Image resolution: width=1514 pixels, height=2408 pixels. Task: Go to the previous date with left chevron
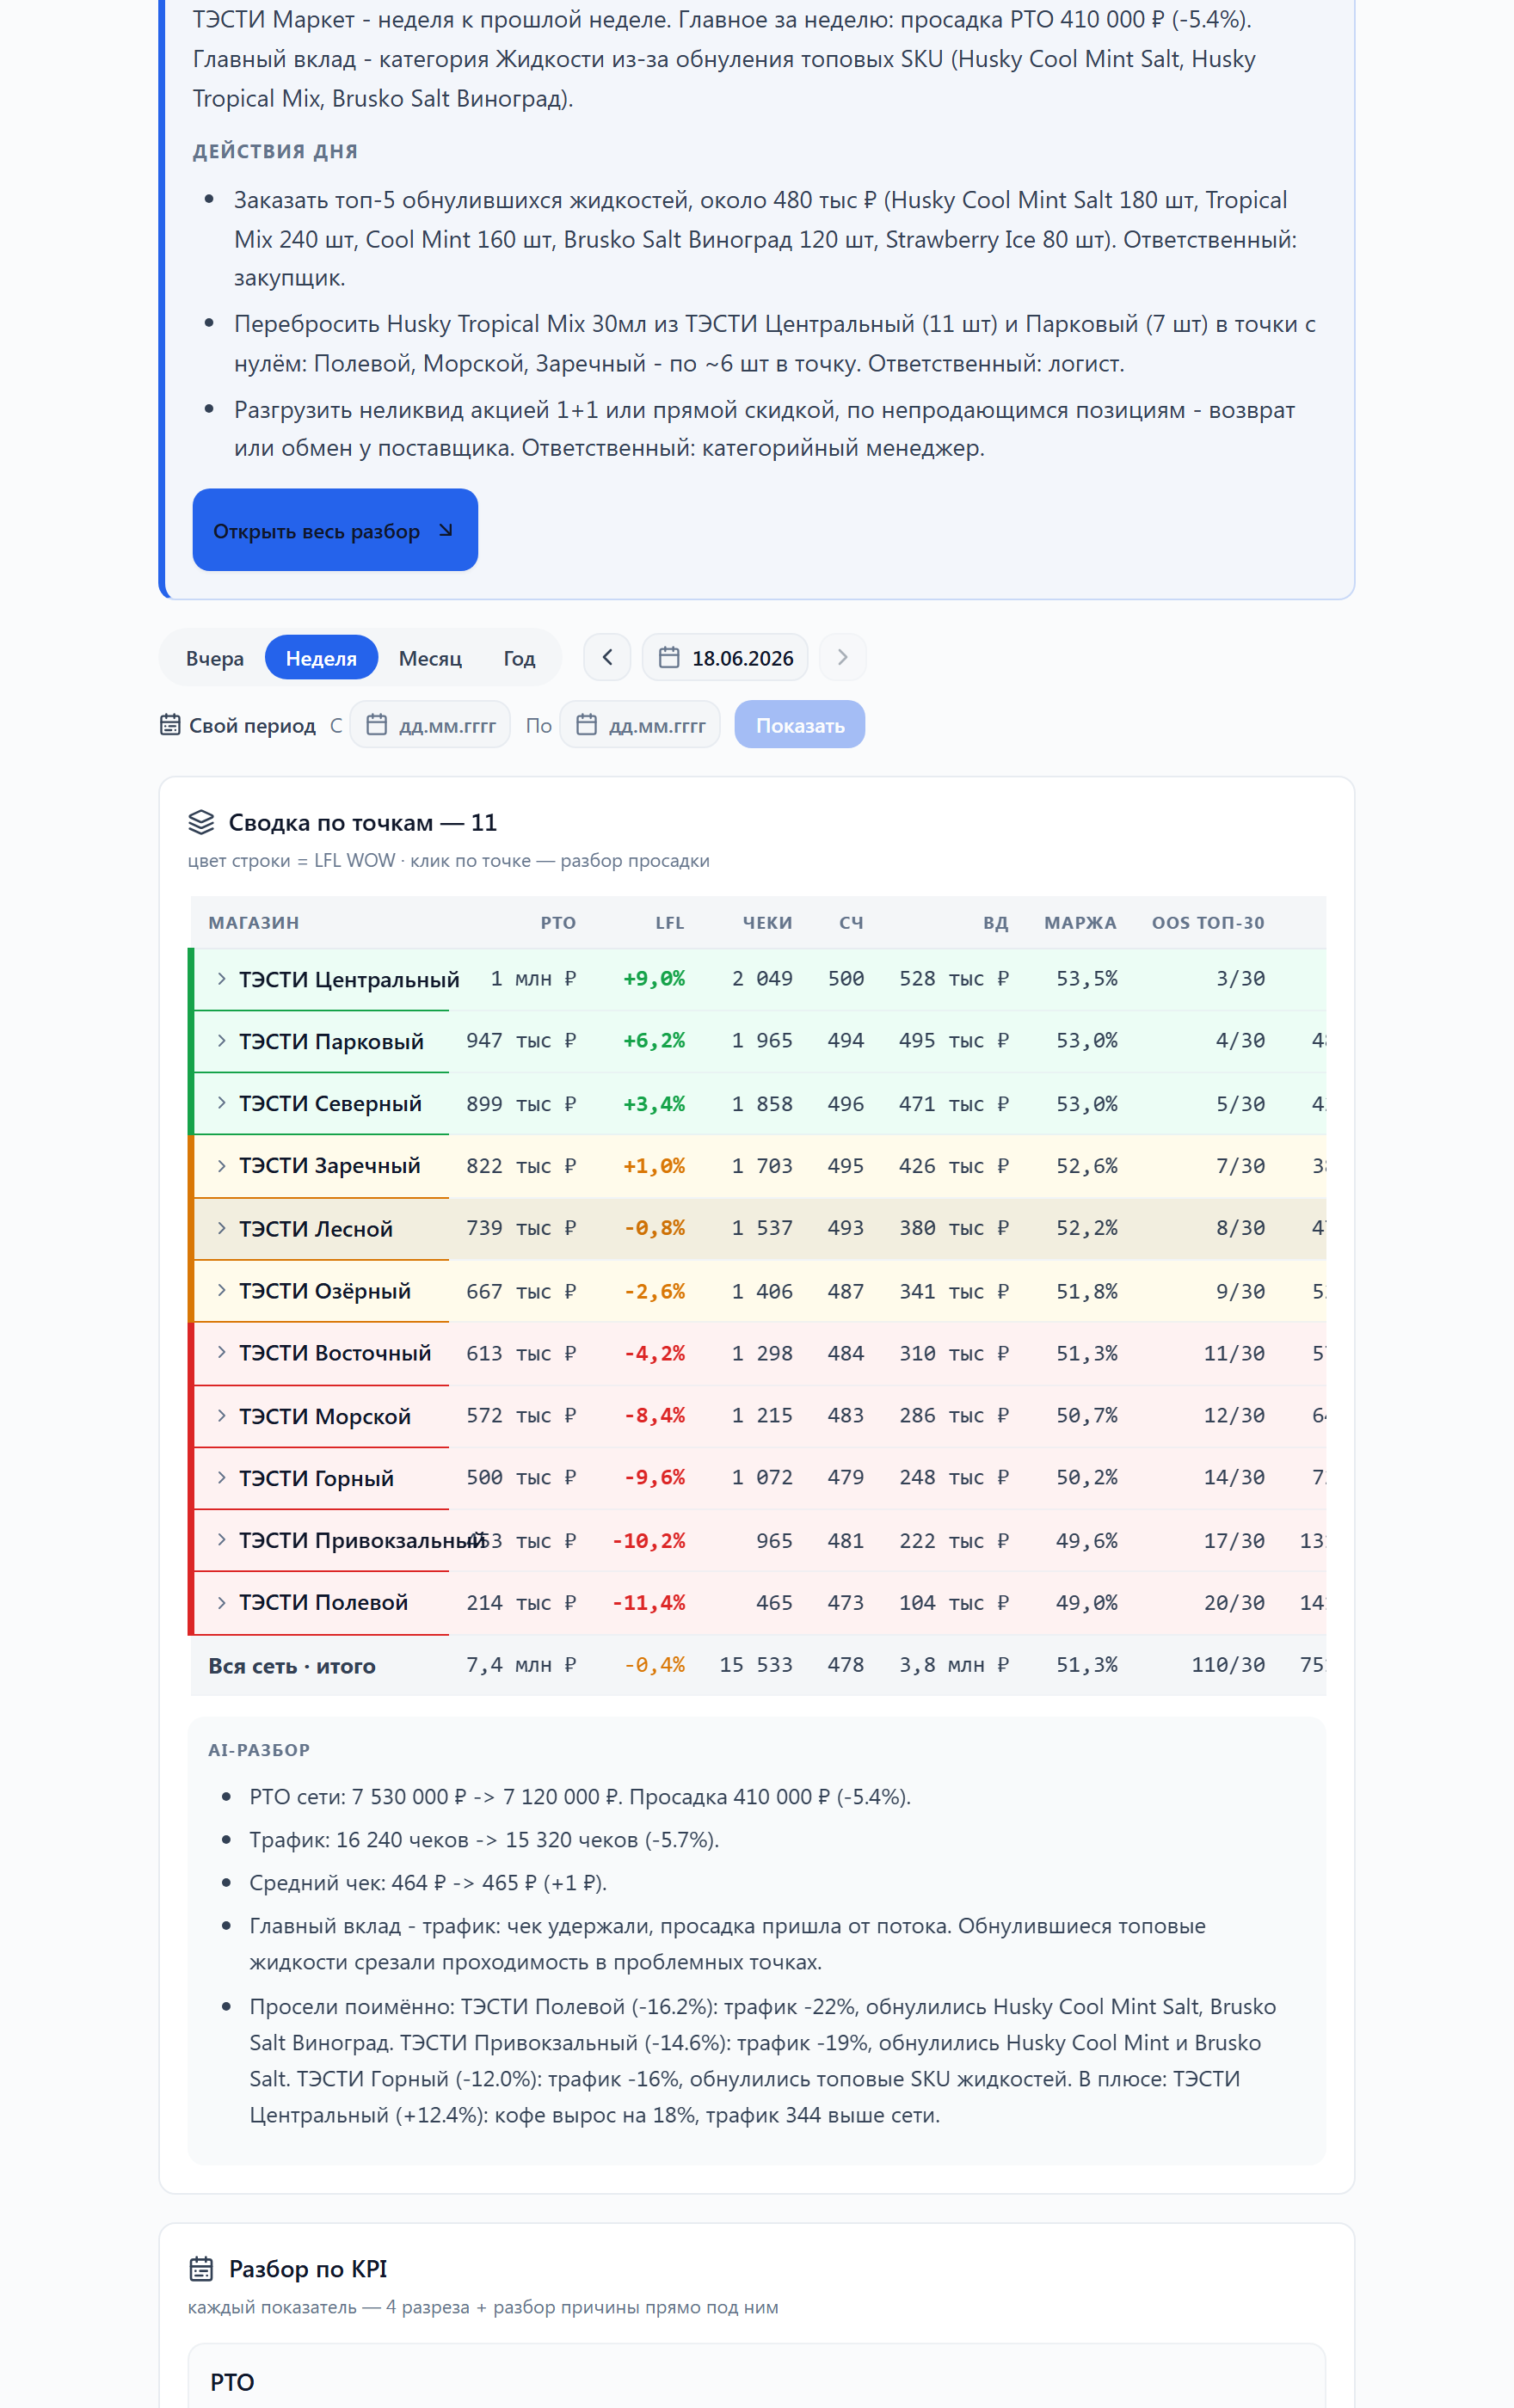coord(607,657)
